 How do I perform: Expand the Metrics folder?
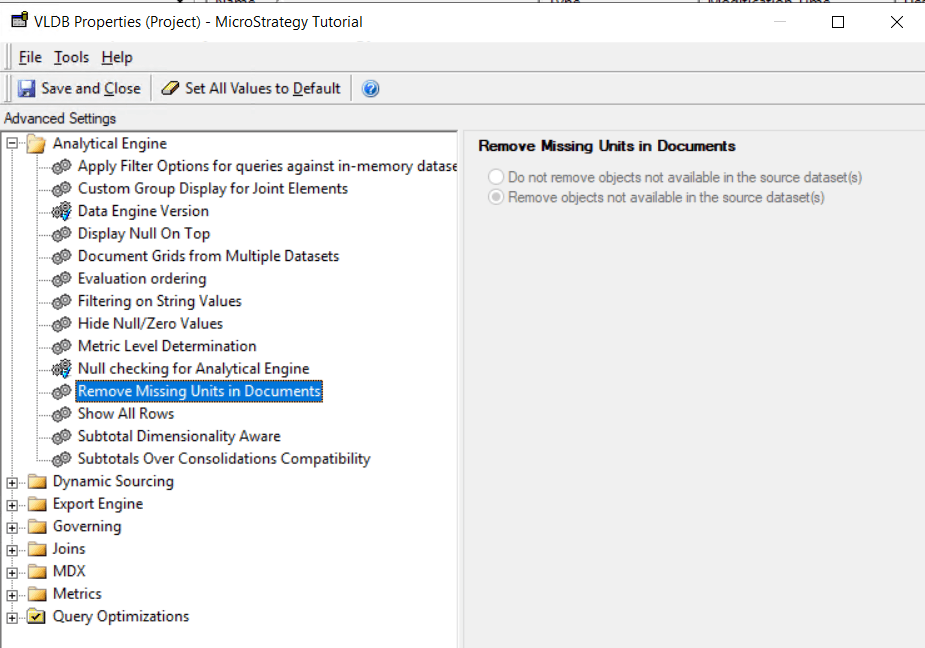[12, 595]
